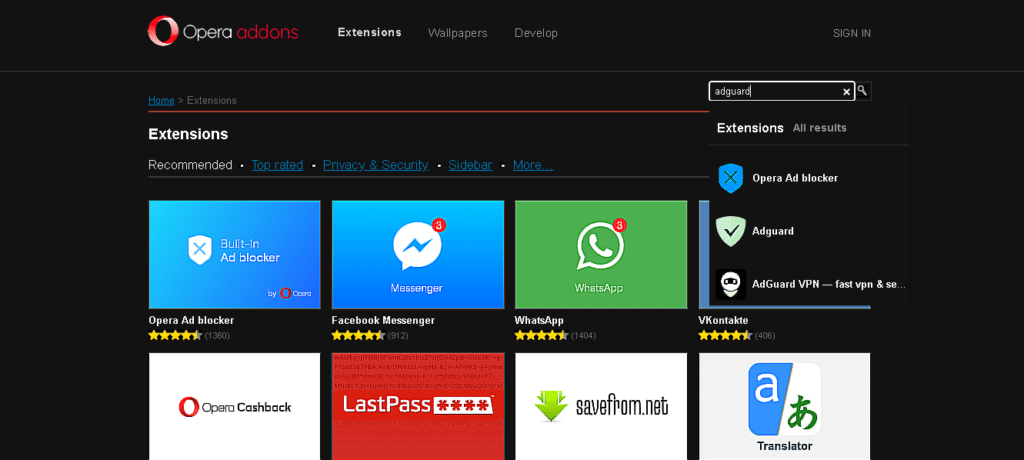
Task: Click the VKontakte extension title
Action: point(724,321)
